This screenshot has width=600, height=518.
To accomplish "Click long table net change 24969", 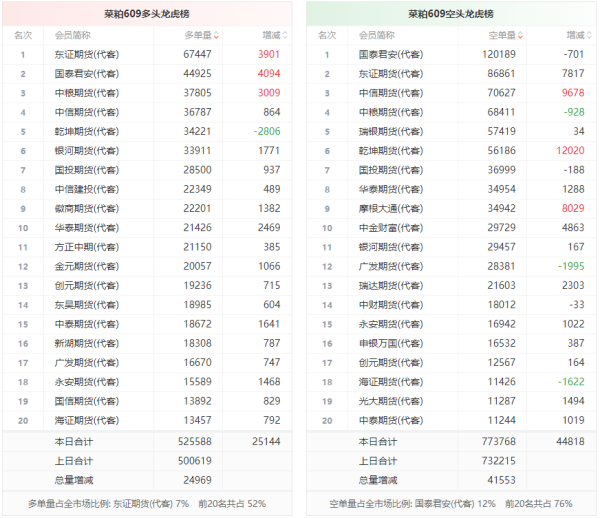I will 197,480.
